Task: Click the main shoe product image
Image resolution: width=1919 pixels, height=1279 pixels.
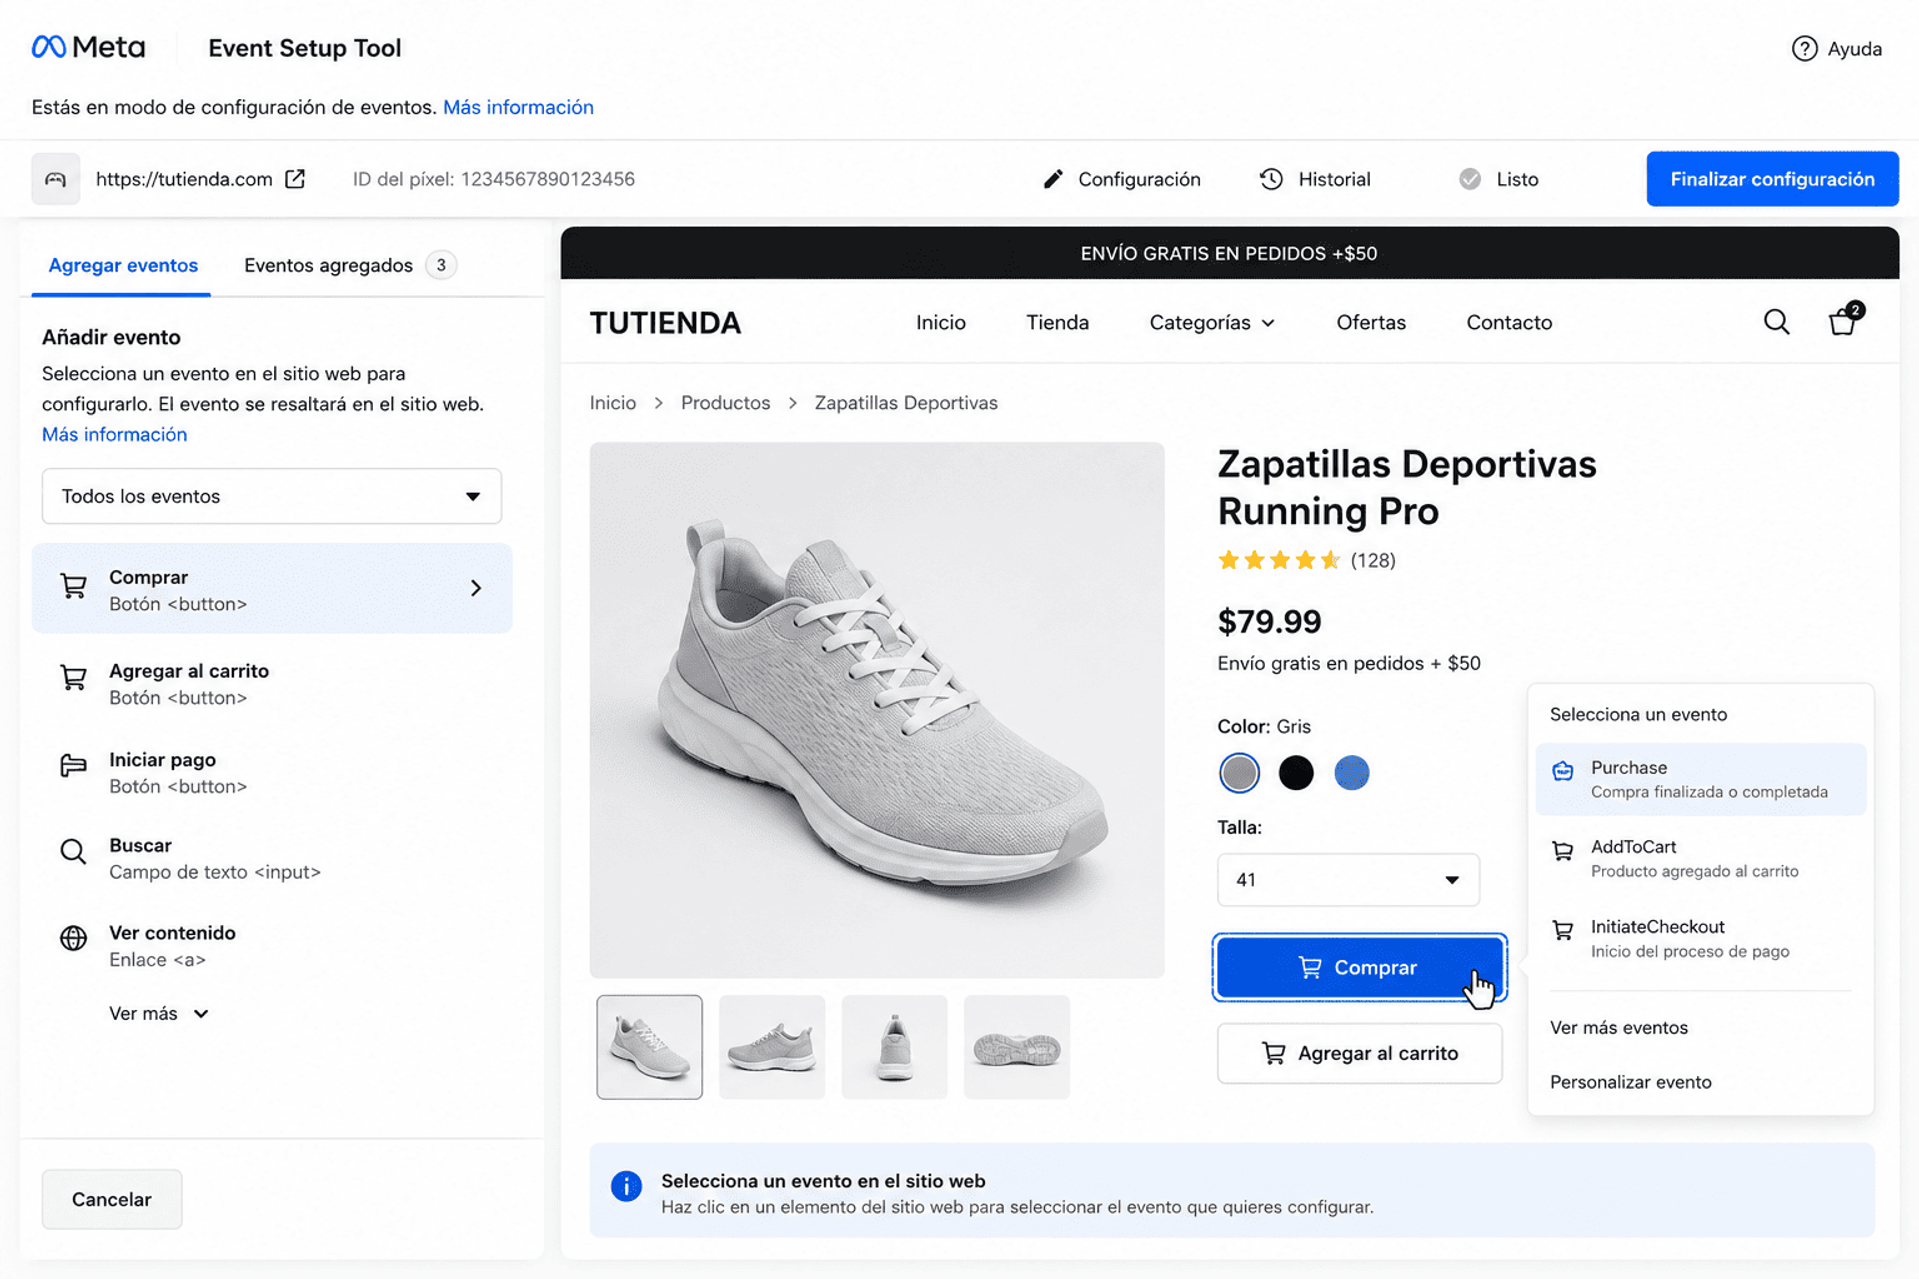Action: pos(877,710)
